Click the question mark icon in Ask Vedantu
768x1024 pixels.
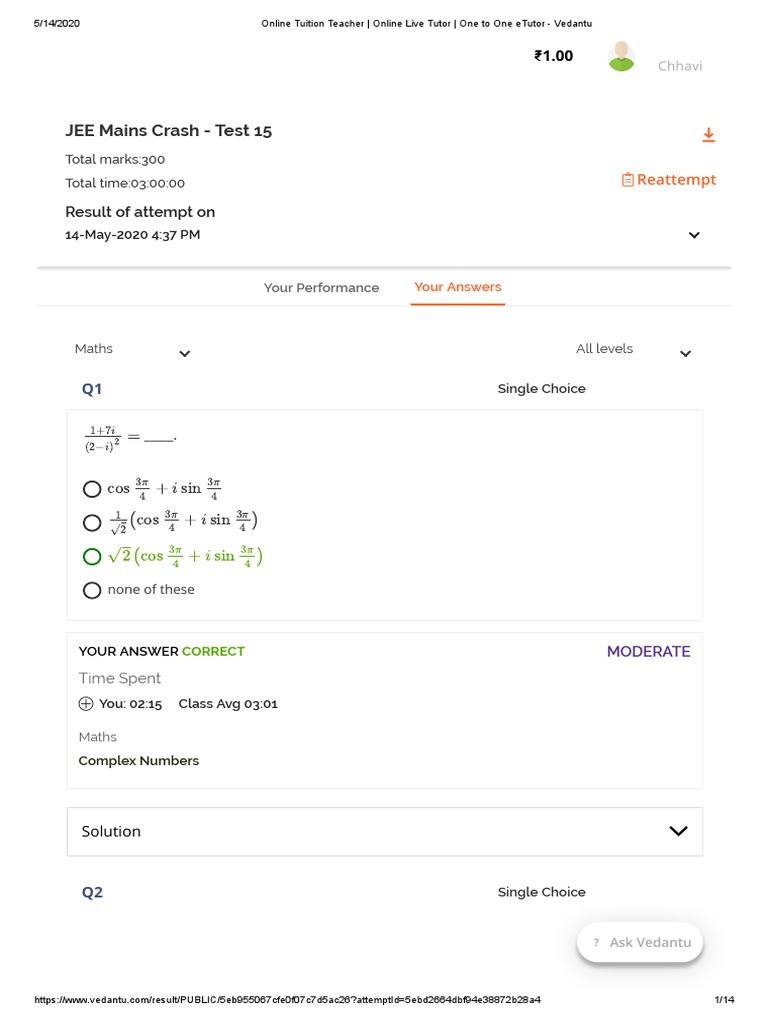pyautogui.click(x=596, y=943)
